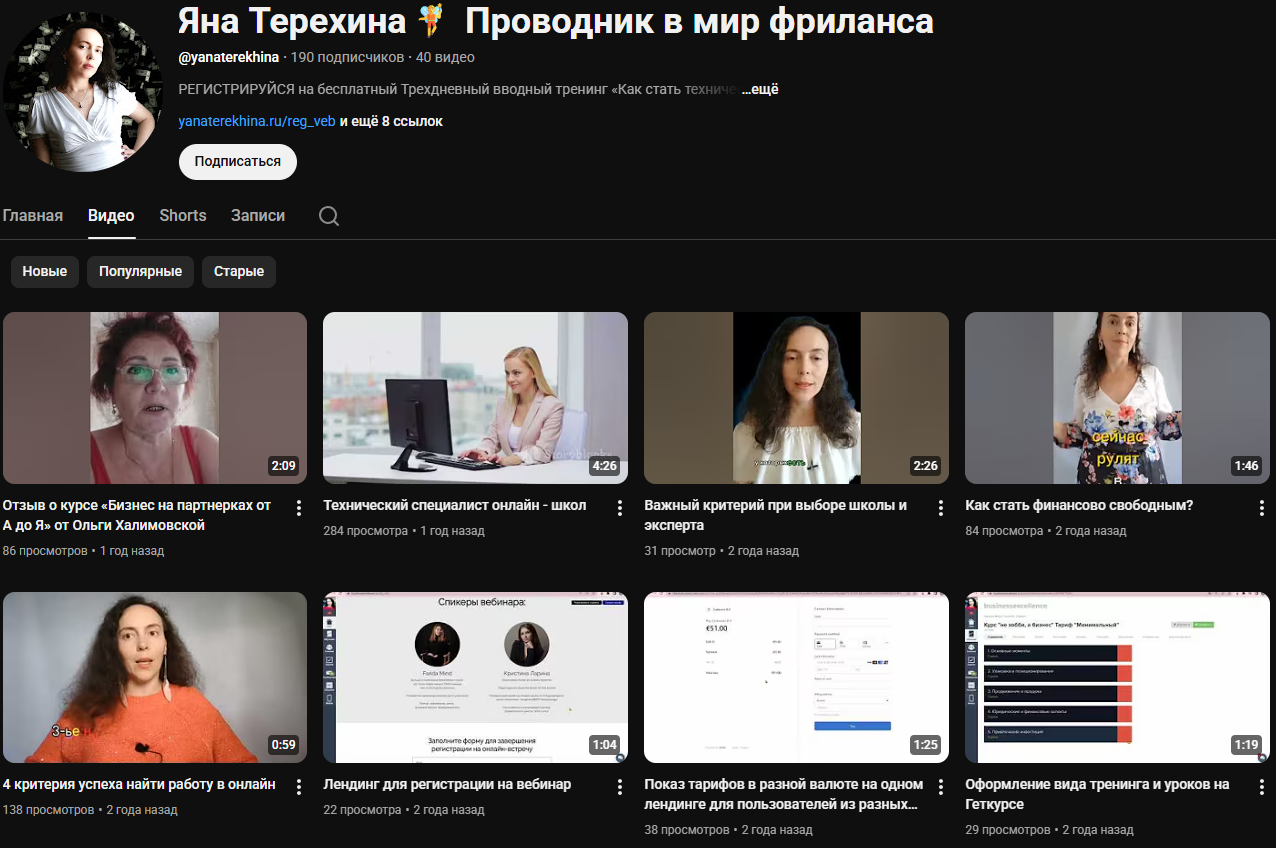
Task: Open the channel search icon
Action: 329,216
